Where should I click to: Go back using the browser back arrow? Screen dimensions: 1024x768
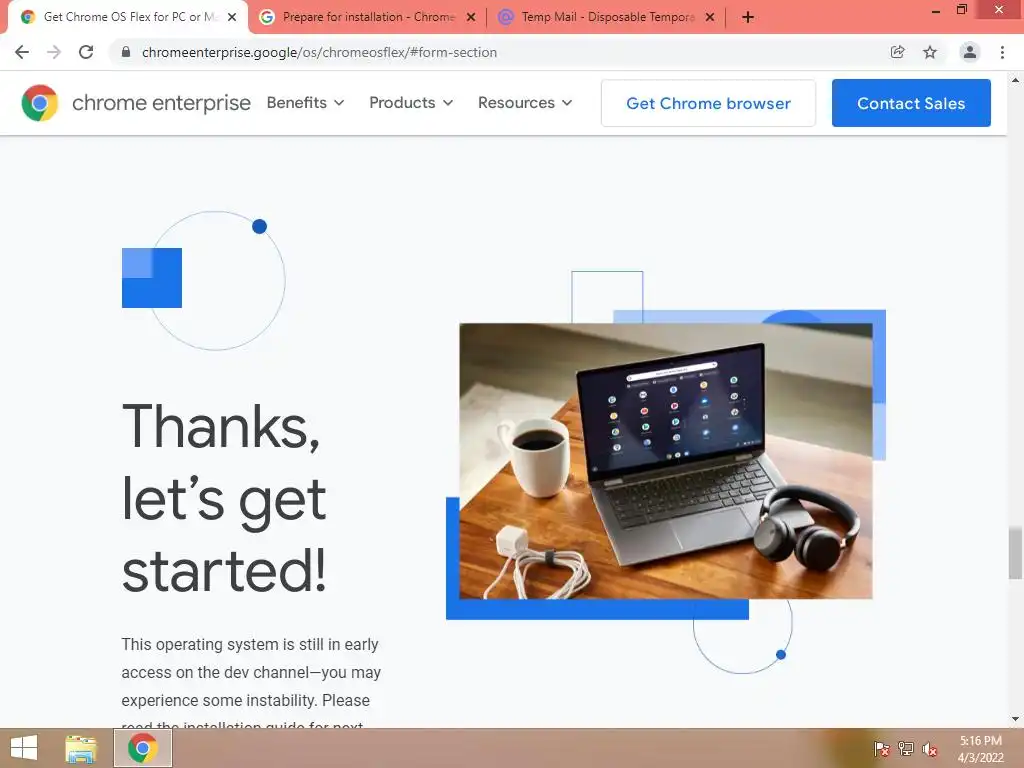(22, 52)
